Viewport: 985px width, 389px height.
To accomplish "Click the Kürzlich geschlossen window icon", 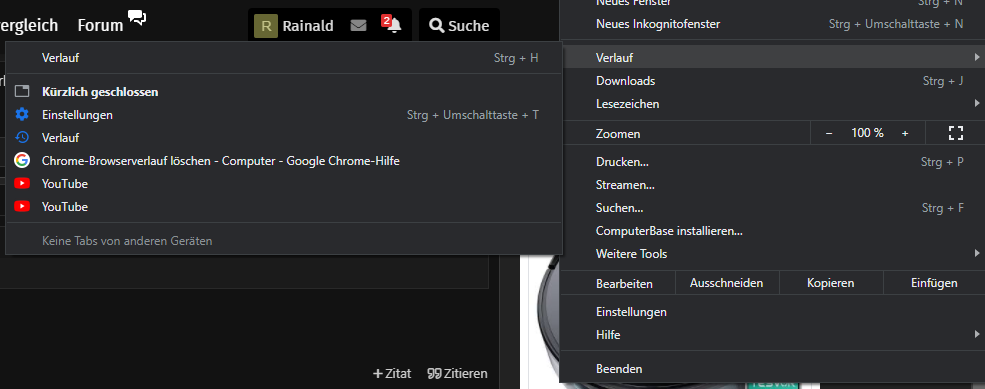I will pos(22,91).
